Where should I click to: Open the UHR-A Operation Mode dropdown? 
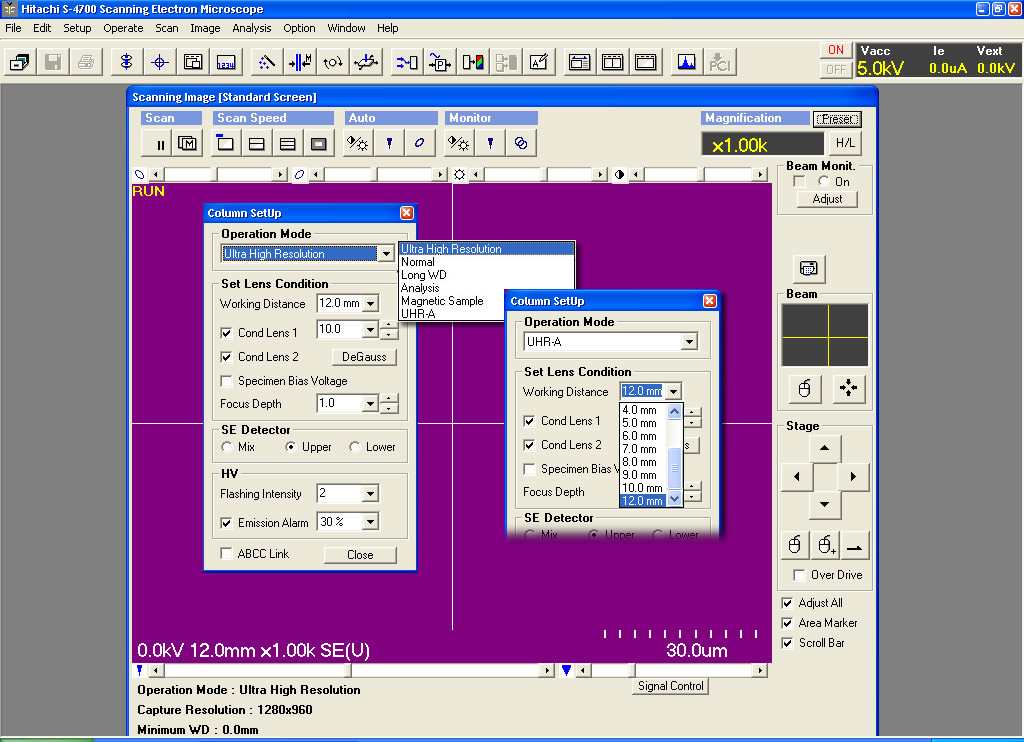[x=689, y=342]
